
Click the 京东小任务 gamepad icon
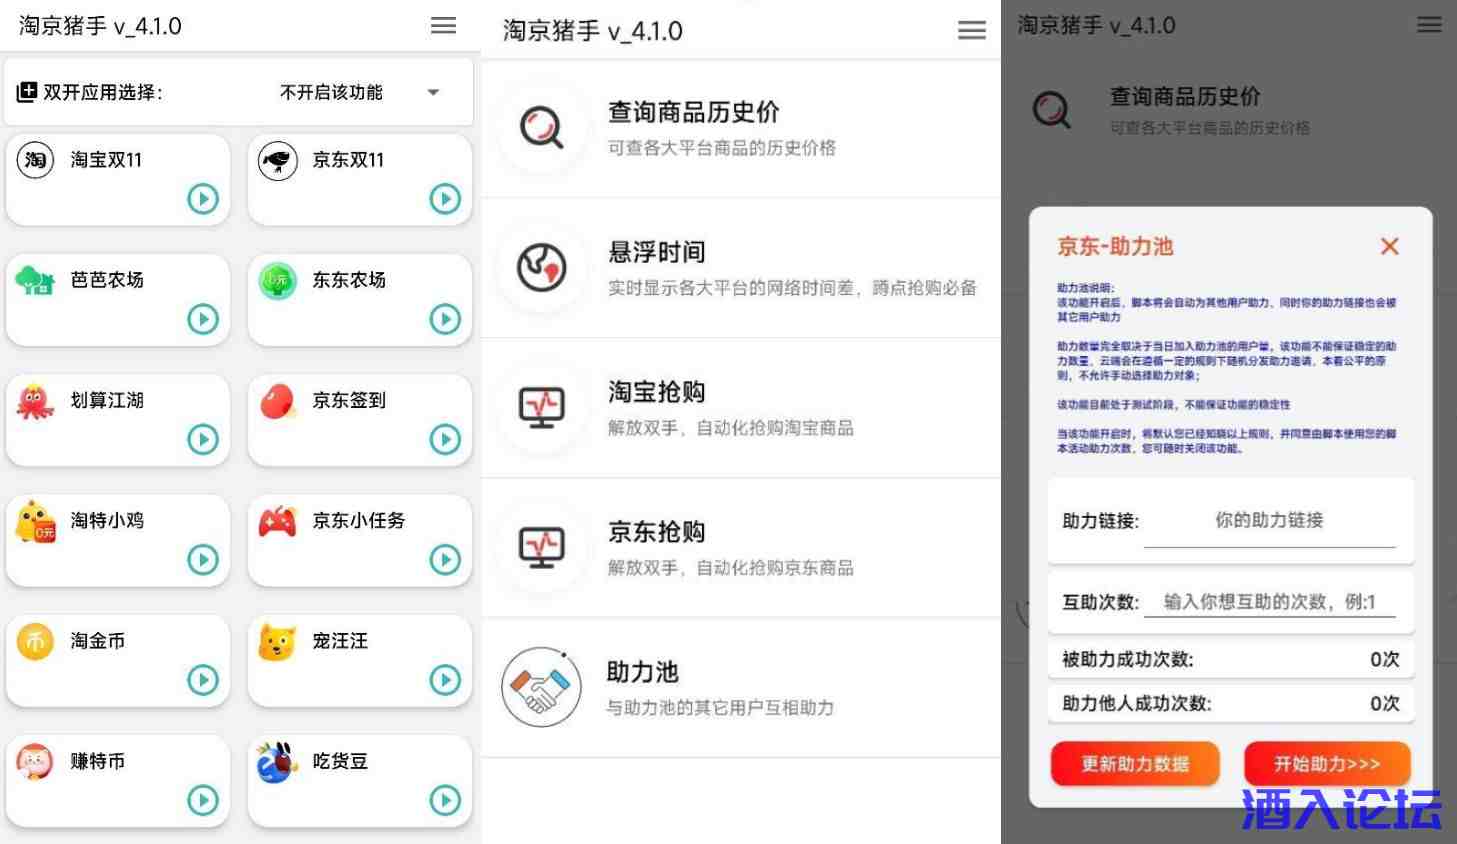pyautogui.click(x=278, y=521)
